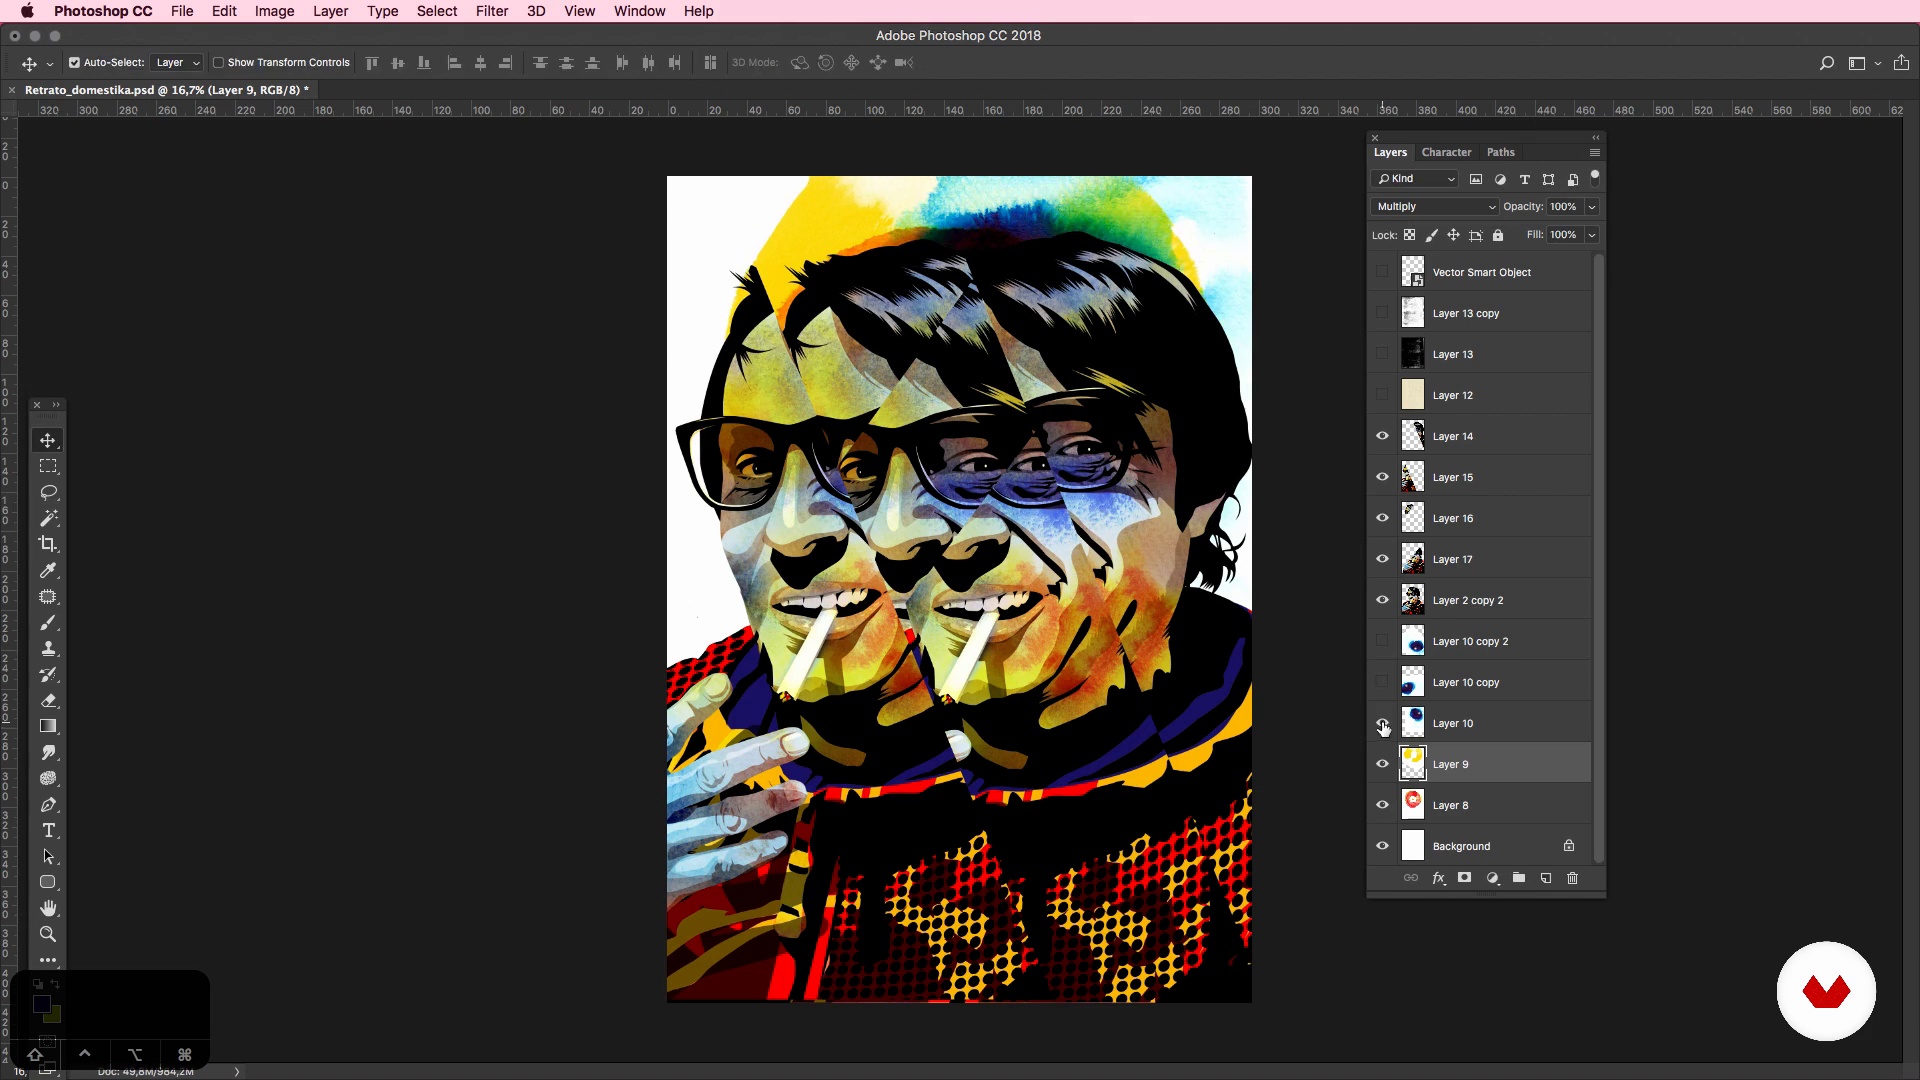Viewport: 1920px width, 1080px height.
Task: Select the Horizontal Type tool
Action: pyautogui.click(x=48, y=830)
